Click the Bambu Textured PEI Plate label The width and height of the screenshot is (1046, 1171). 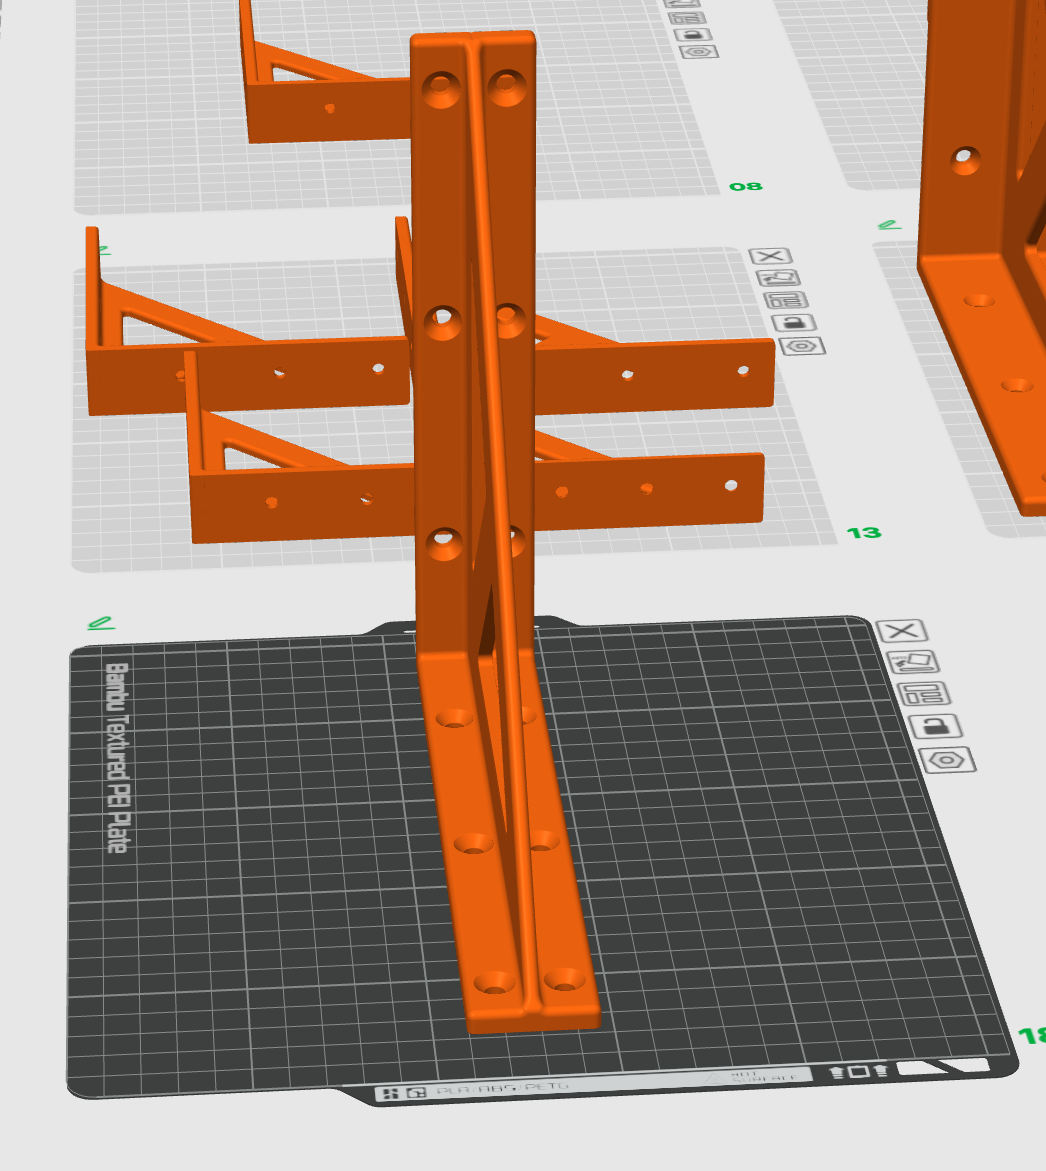[x=118, y=758]
